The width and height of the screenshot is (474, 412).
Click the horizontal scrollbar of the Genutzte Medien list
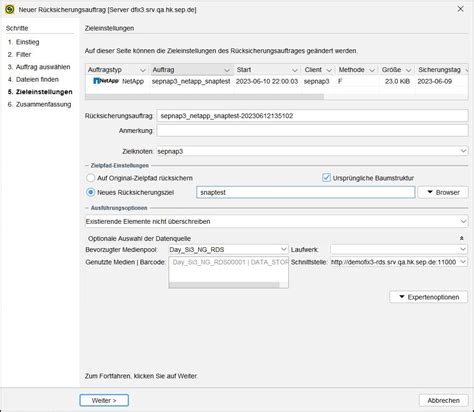point(224,285)
